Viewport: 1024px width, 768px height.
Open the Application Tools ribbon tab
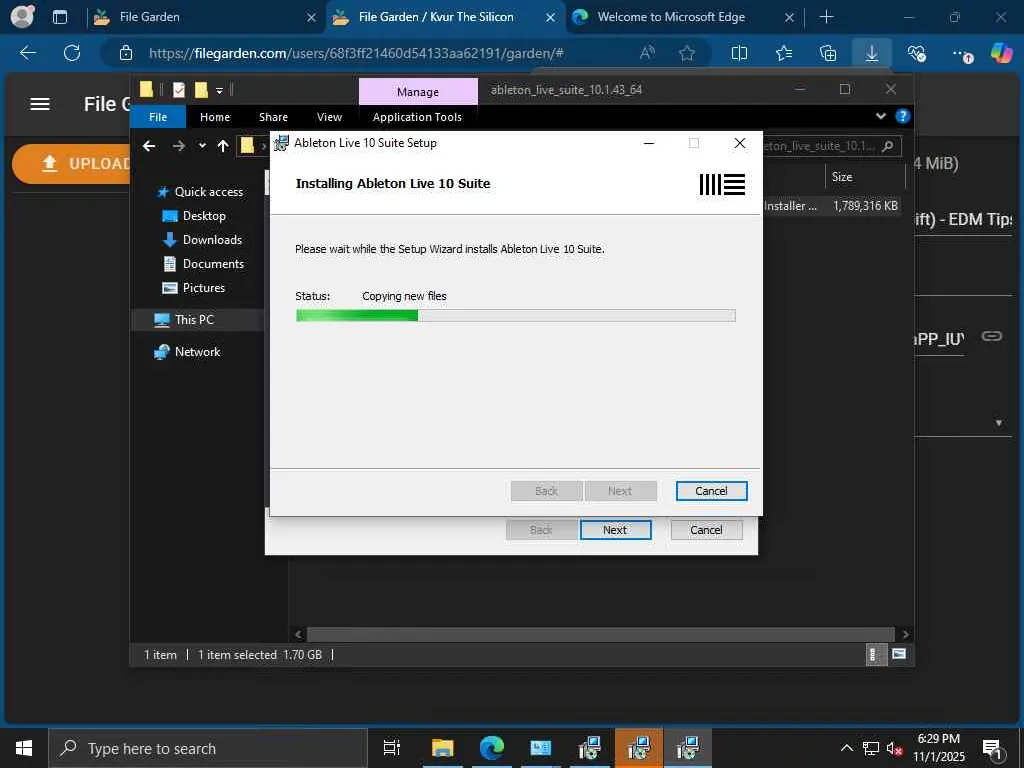417,117
